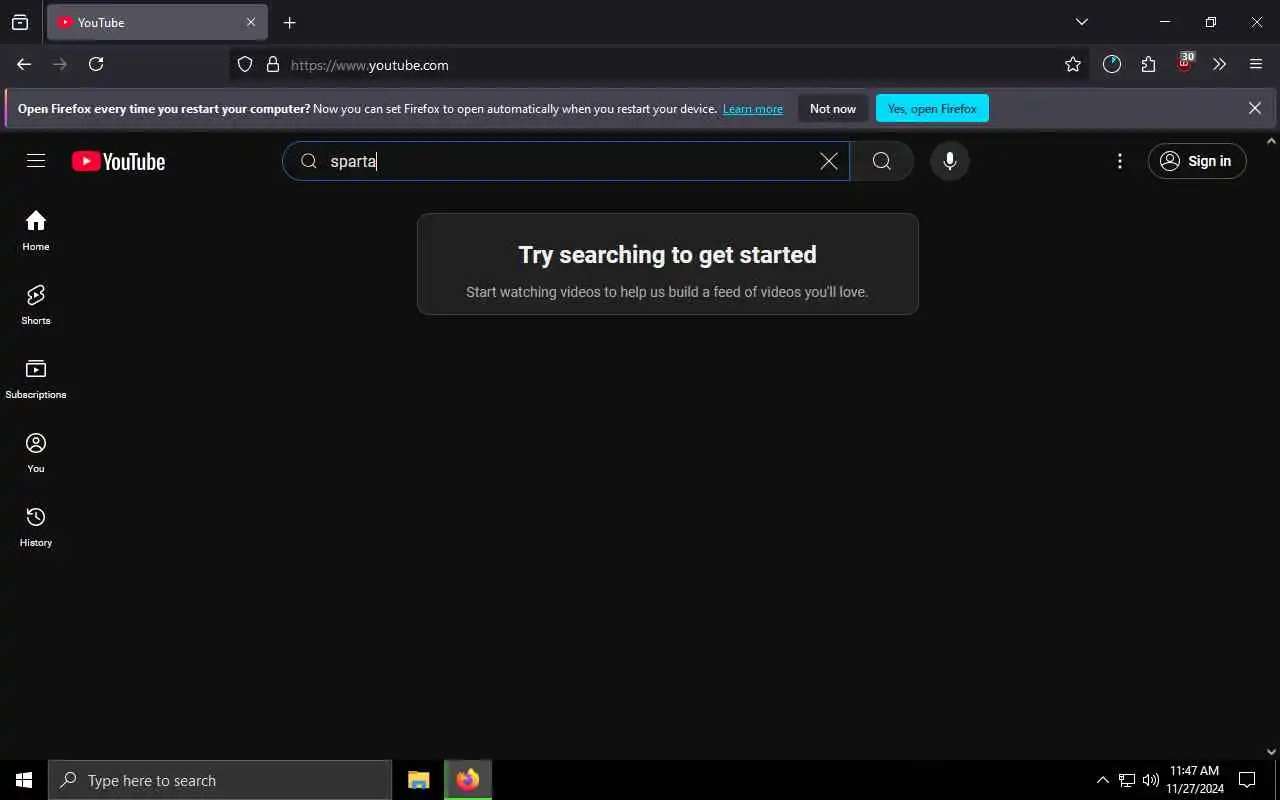The height and width of the screenshot is (800, 1280).
Task: Open the circular gauge toolbar extension
Action: [x=1112, y=64]
